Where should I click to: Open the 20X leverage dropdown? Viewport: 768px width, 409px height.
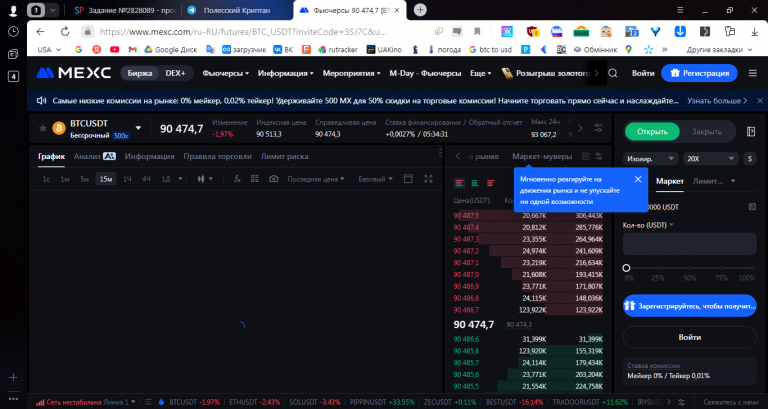click(710, 159)
